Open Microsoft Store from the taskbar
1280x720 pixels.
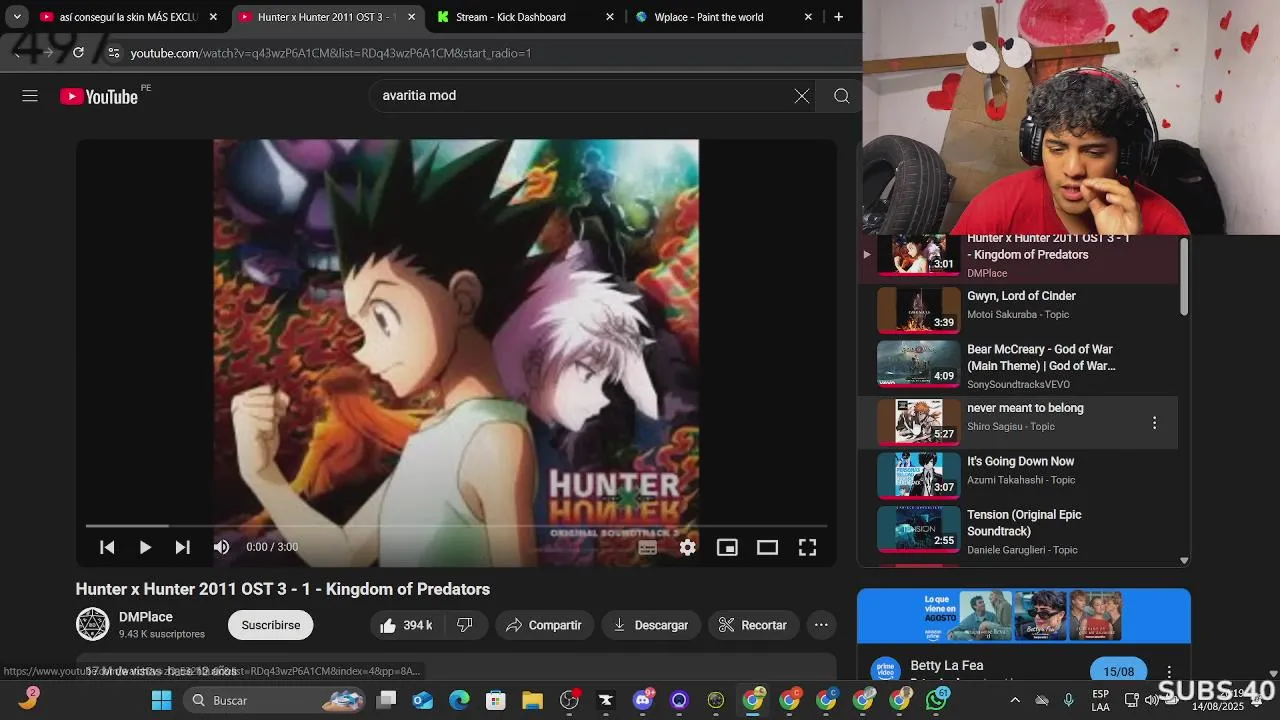[495, 700]
